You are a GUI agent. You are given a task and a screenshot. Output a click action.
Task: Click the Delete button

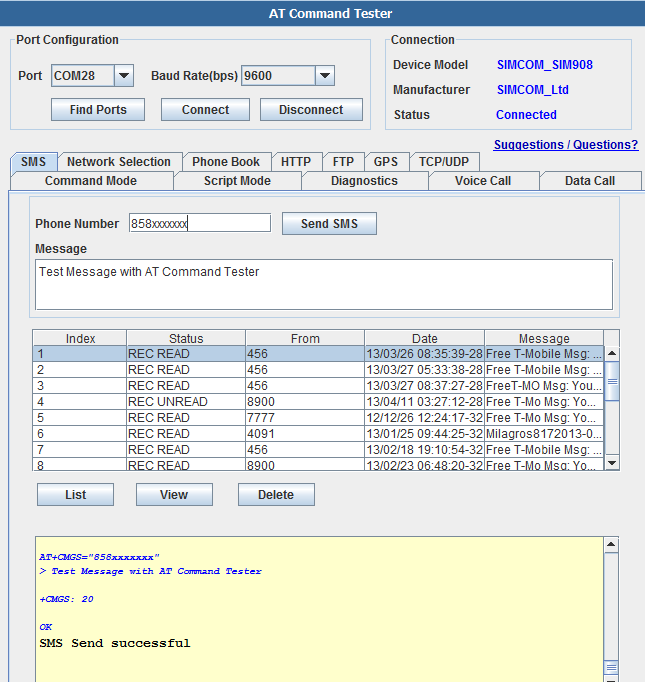[276, 495]
